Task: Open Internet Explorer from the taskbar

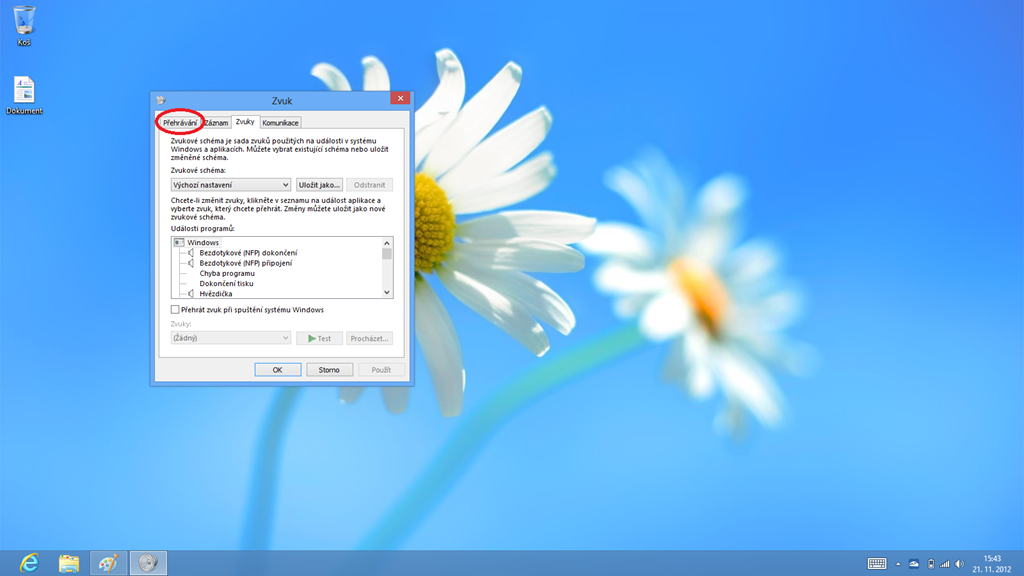Action: (29, 563)
